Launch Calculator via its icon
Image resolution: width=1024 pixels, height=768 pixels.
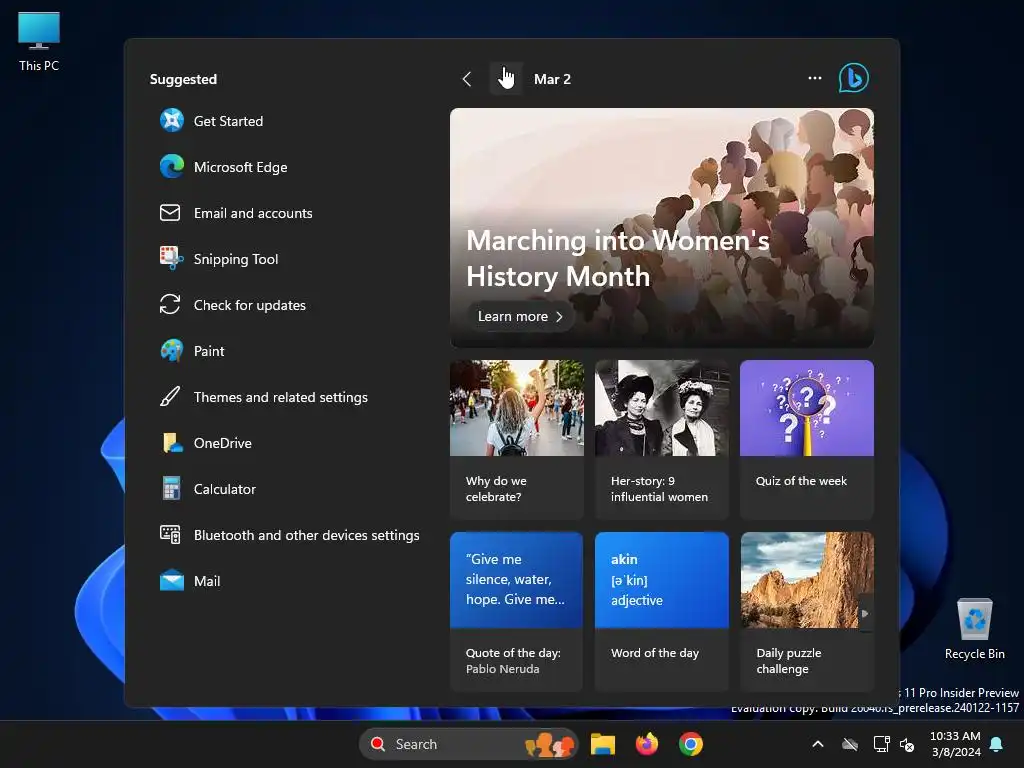(x=171, y=488)
